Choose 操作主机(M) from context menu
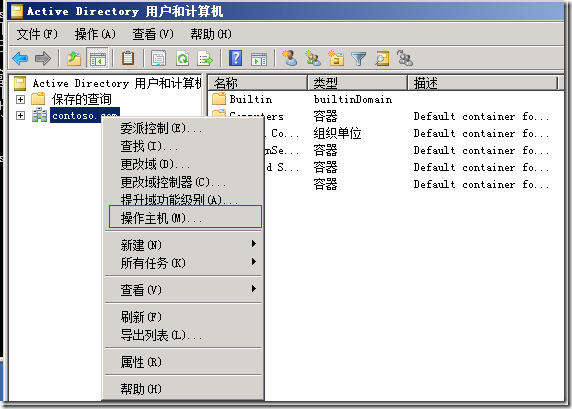 (x=185, y=218)
